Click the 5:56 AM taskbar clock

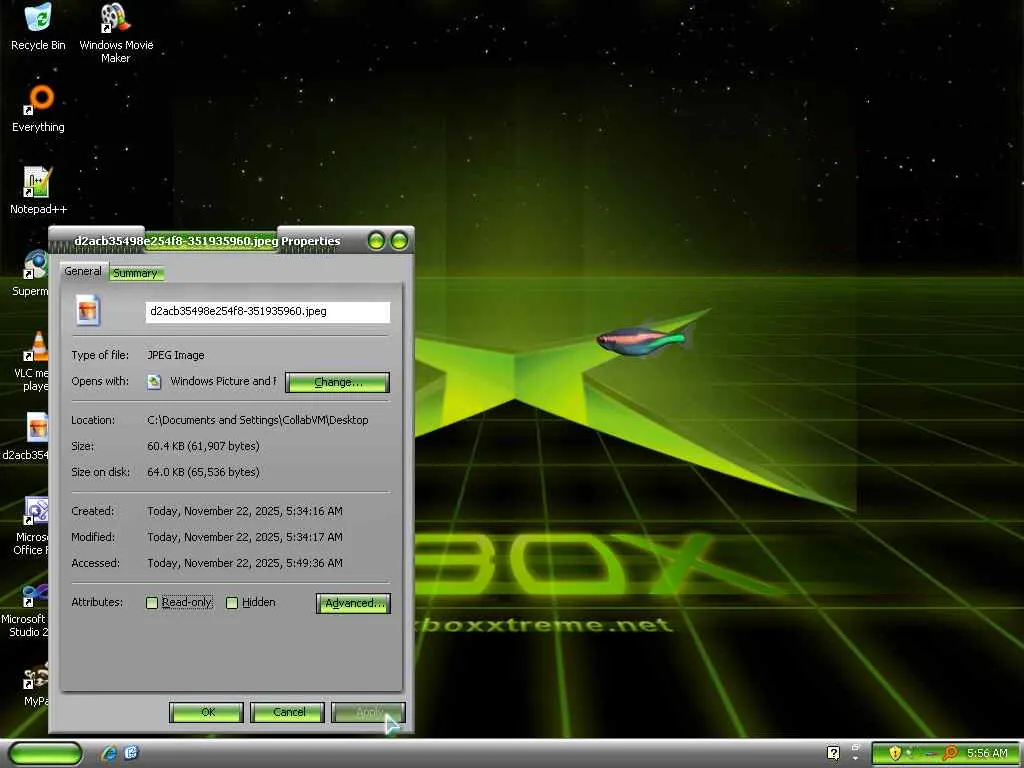[987, 753]
